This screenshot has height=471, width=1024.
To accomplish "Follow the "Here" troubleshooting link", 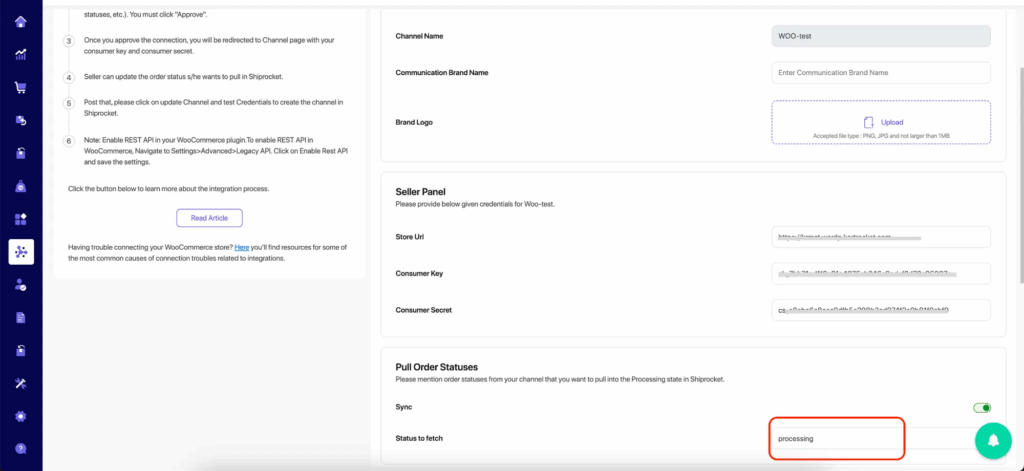I will point(241,247).
